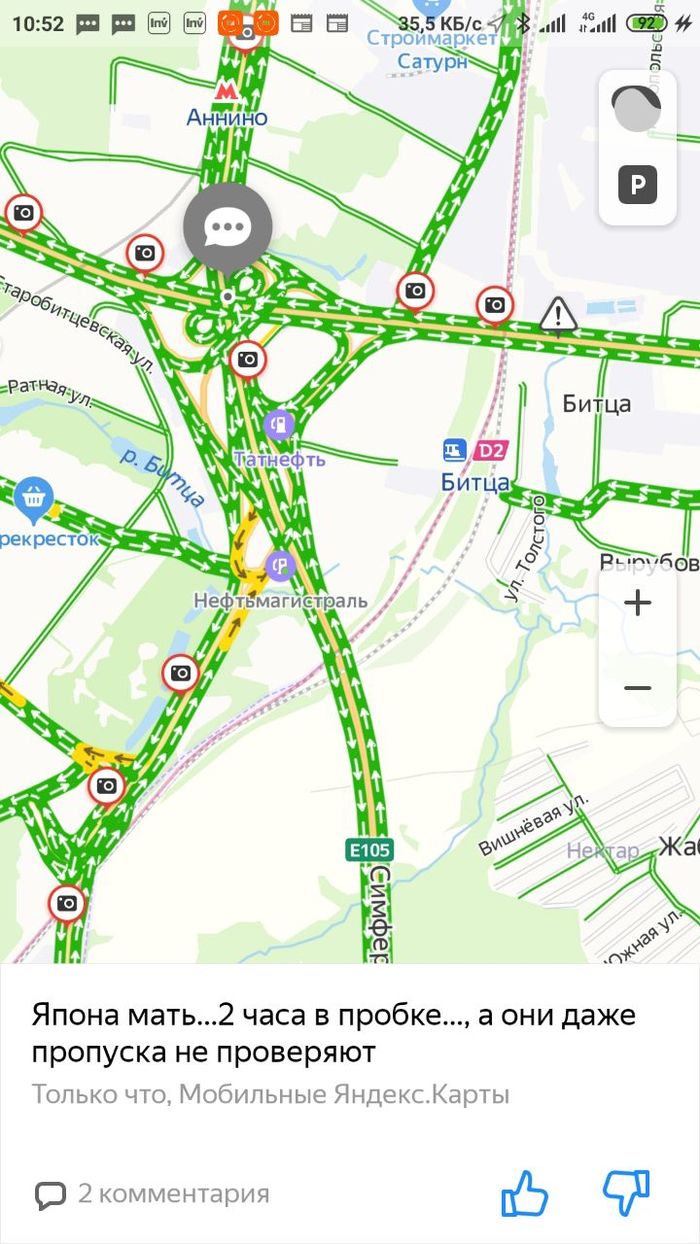Zoom in with the plus button
The image size is (700, 1244).
[637, 602]
